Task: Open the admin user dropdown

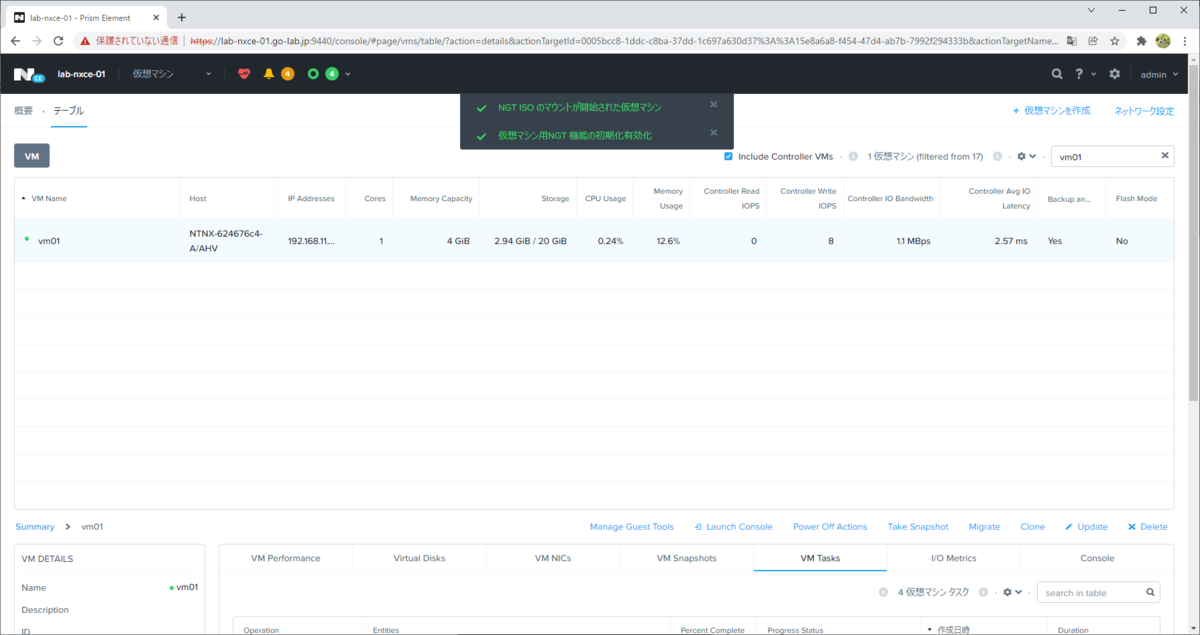Action: point(1159,74)
